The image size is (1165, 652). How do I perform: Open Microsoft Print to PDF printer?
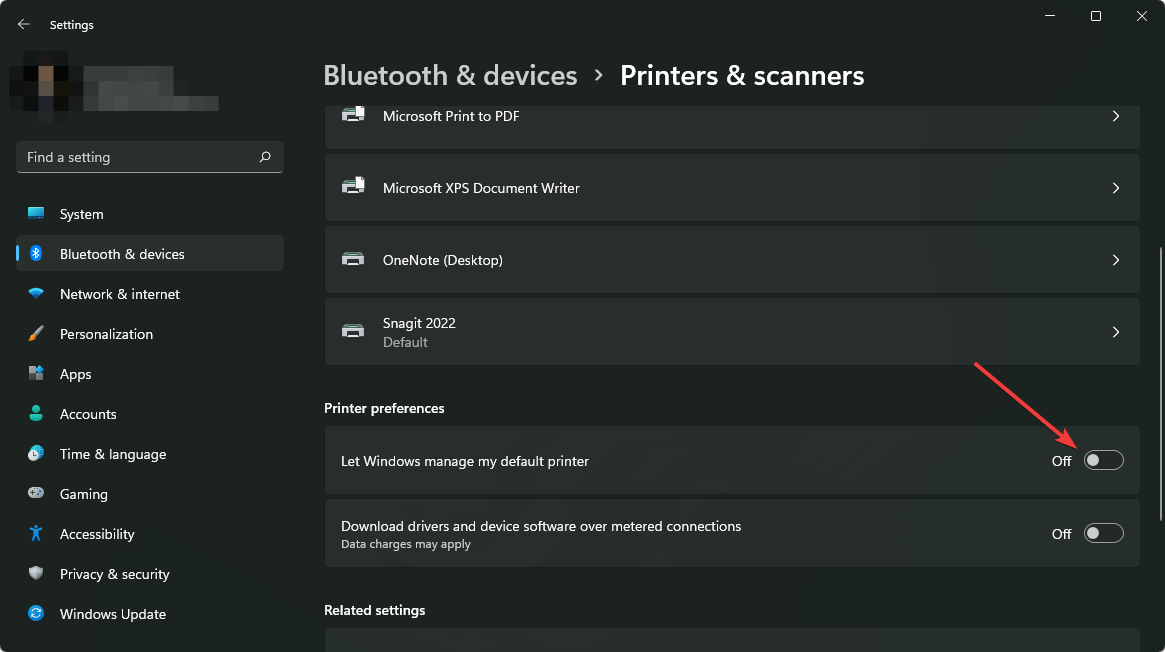pyautogui.click(x=732, y=126)
